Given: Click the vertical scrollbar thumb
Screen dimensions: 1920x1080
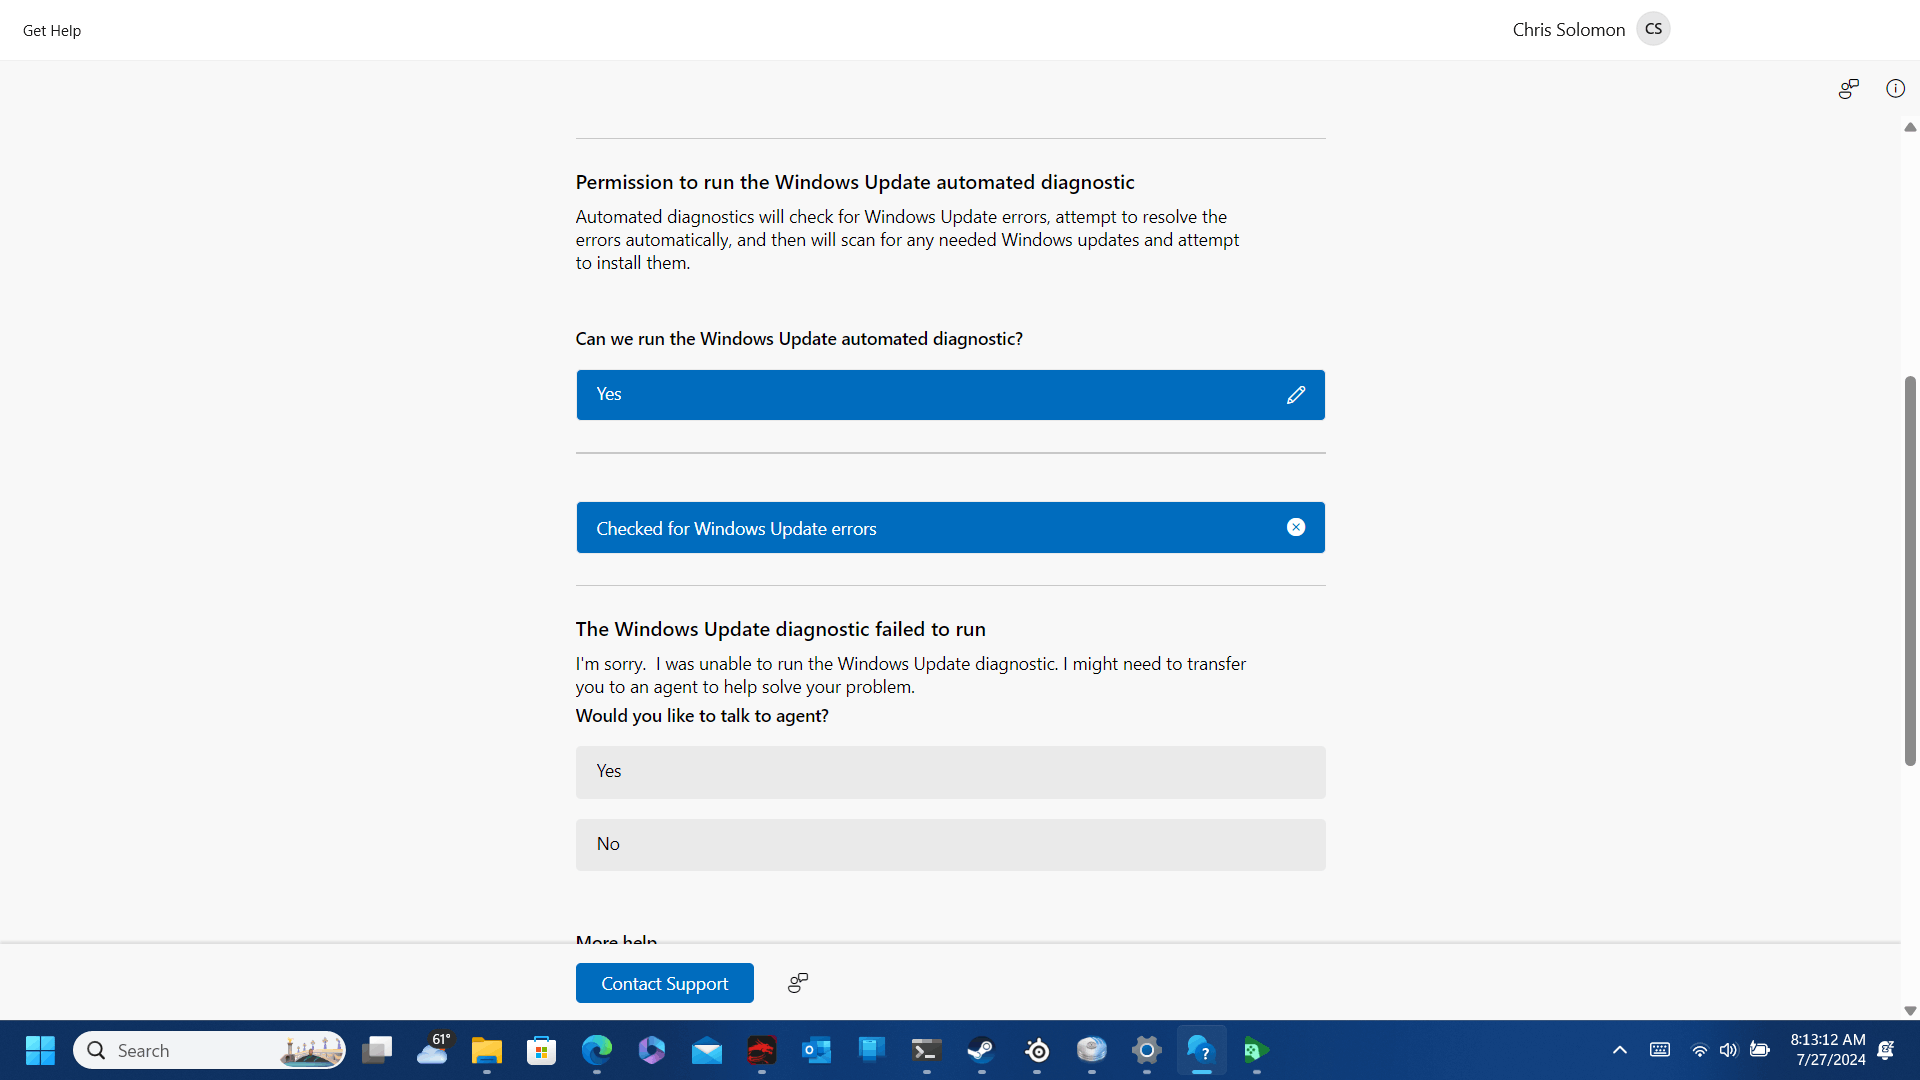Looking at the screenshot, I should pyautogui.click(x=1910, y=570).
